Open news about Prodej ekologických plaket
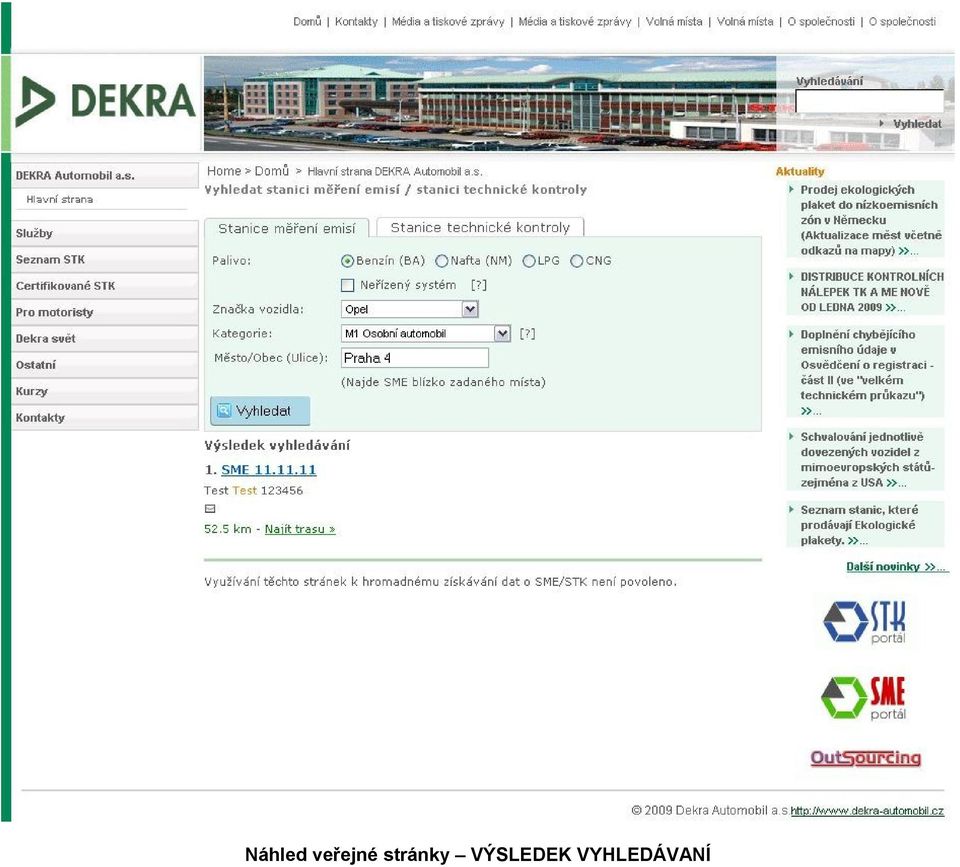The image size is (960, 867). point(870,220)
